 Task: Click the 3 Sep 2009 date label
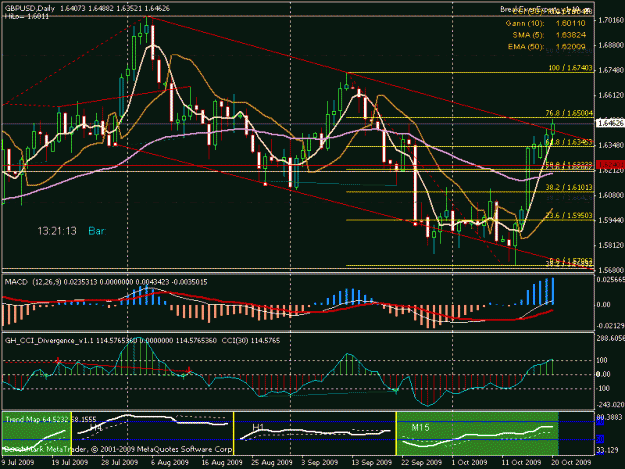pyautogui.click(x=320, y=463)
